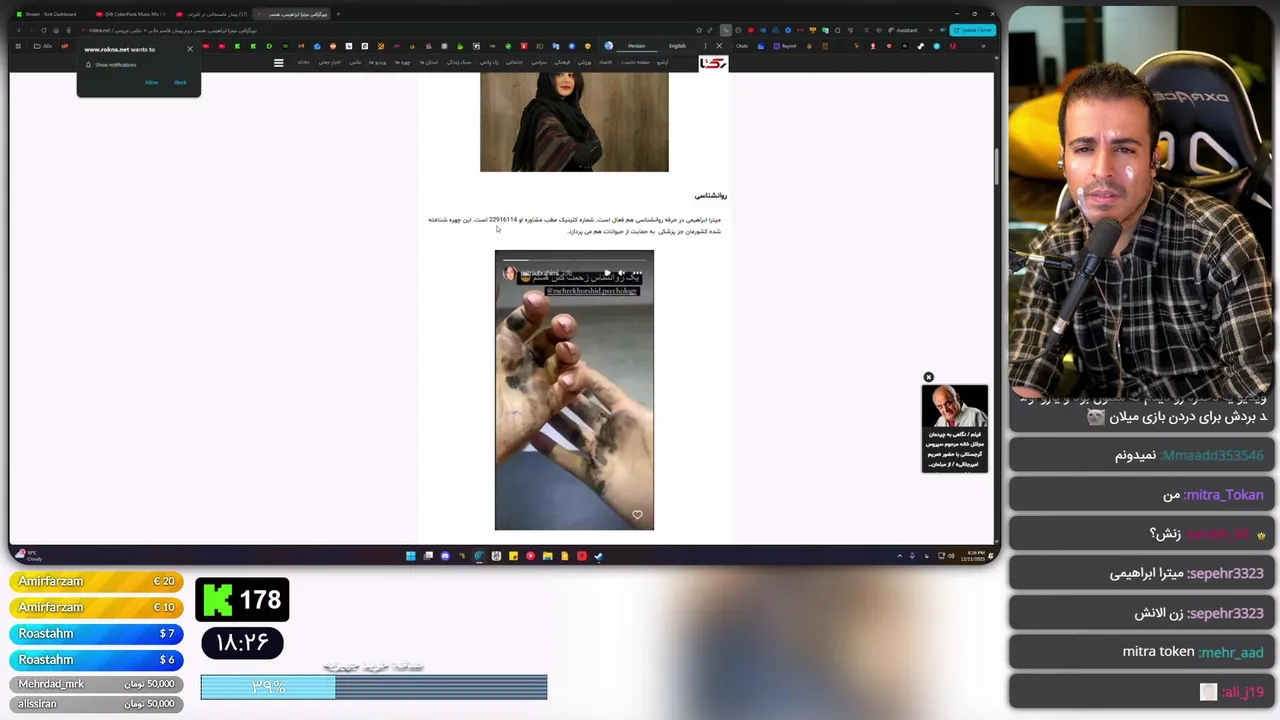Click chat username mitra_Tokan
1280x720 pixels.
[1224, 495]
